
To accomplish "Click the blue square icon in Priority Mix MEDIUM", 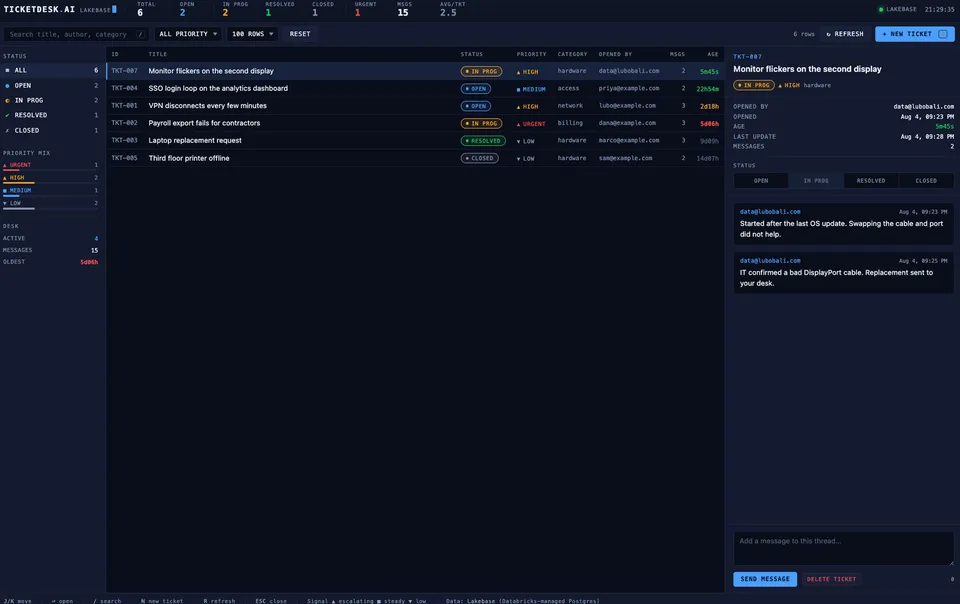I will pos(5,191).
